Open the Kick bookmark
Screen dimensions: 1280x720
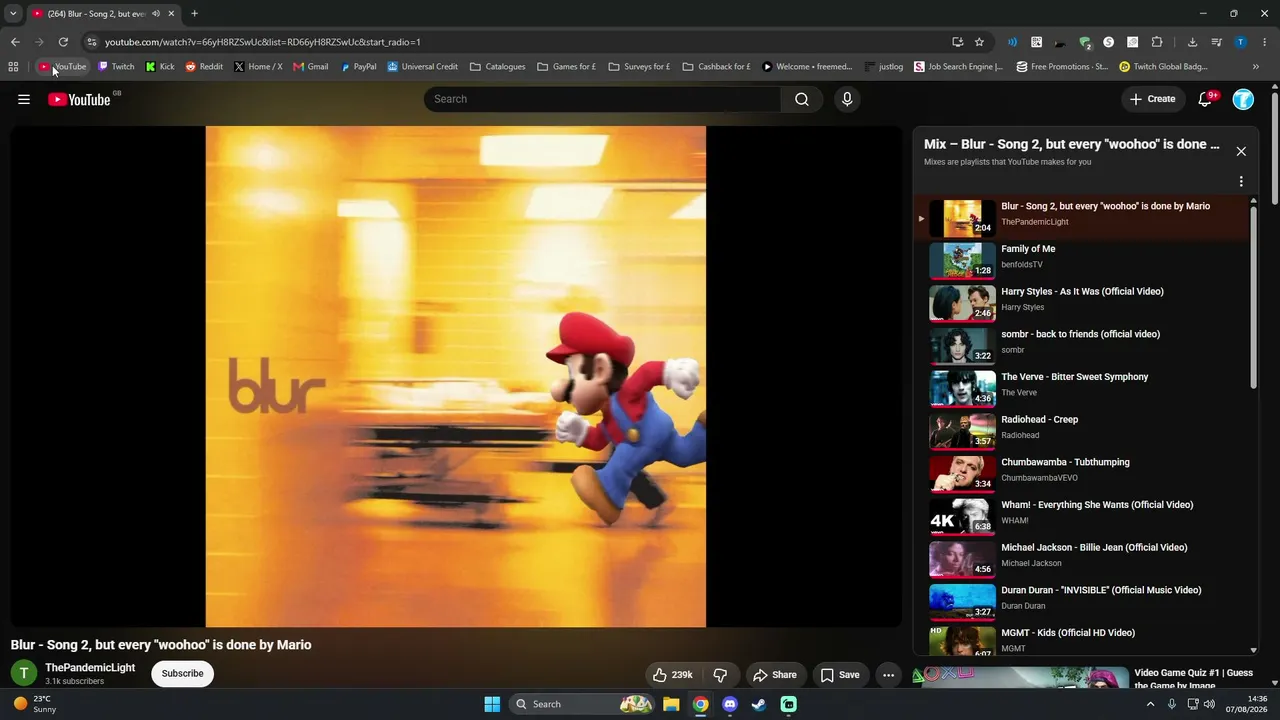(160, 67)
